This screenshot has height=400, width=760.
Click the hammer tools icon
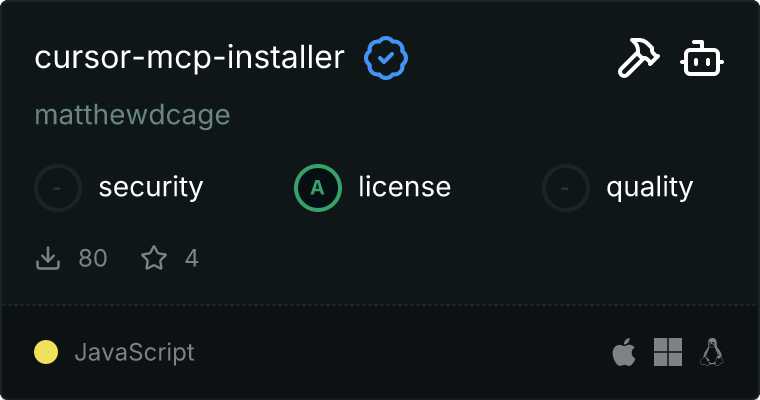click(x=636, y=60)
